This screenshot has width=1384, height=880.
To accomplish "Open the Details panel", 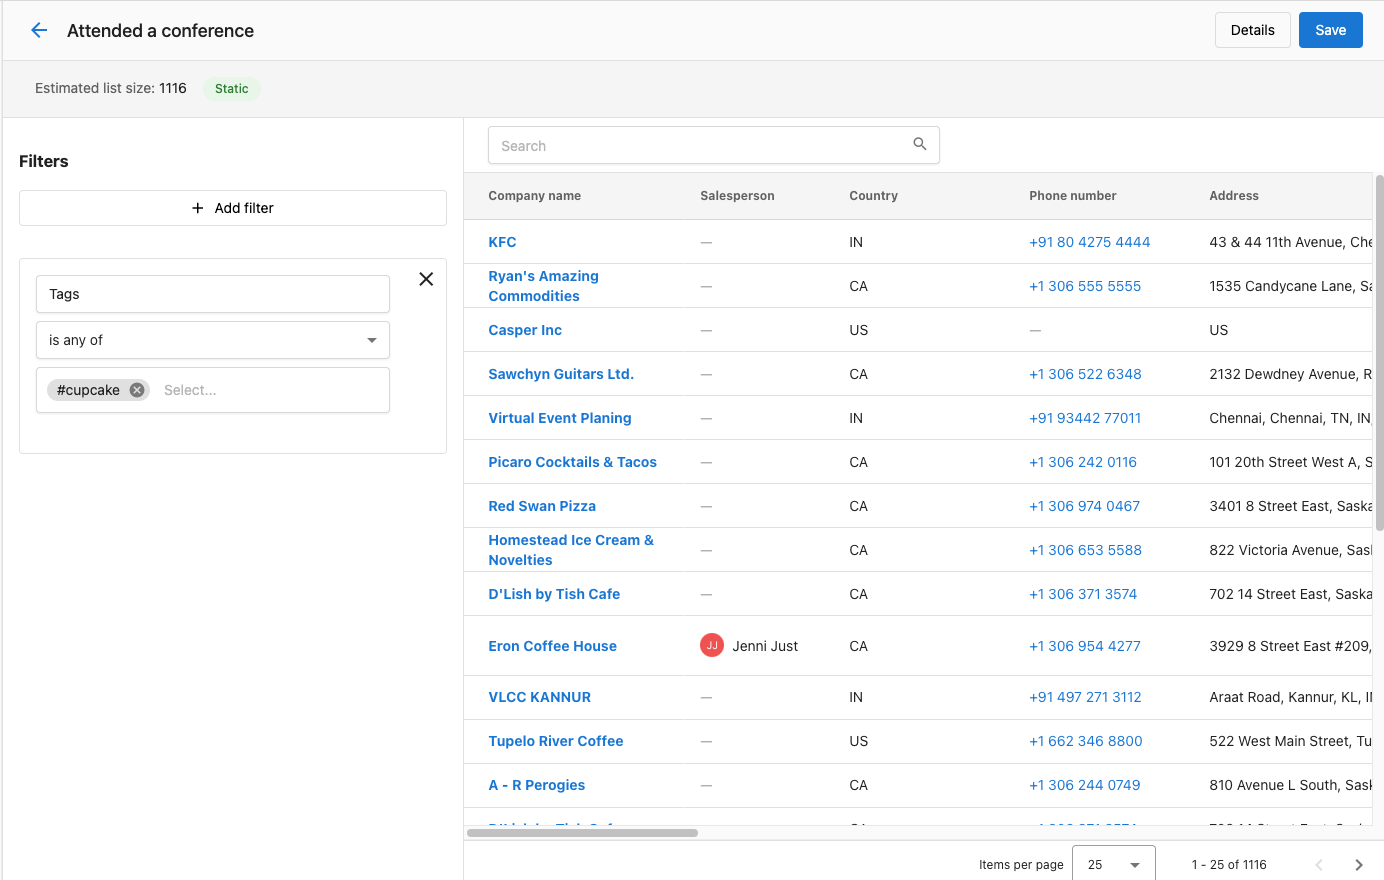I will click(x=1252, y=30).
